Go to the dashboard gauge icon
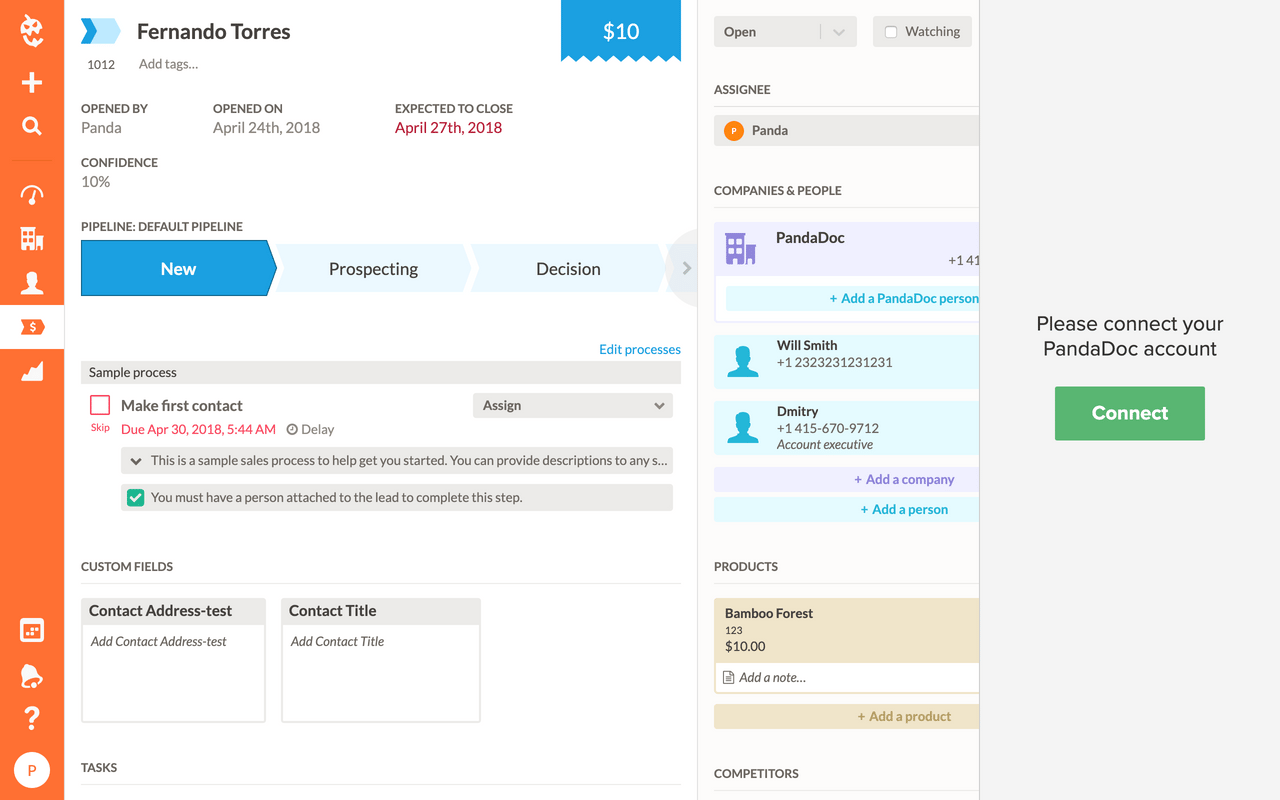1280x800 pixels. point(32,194)
